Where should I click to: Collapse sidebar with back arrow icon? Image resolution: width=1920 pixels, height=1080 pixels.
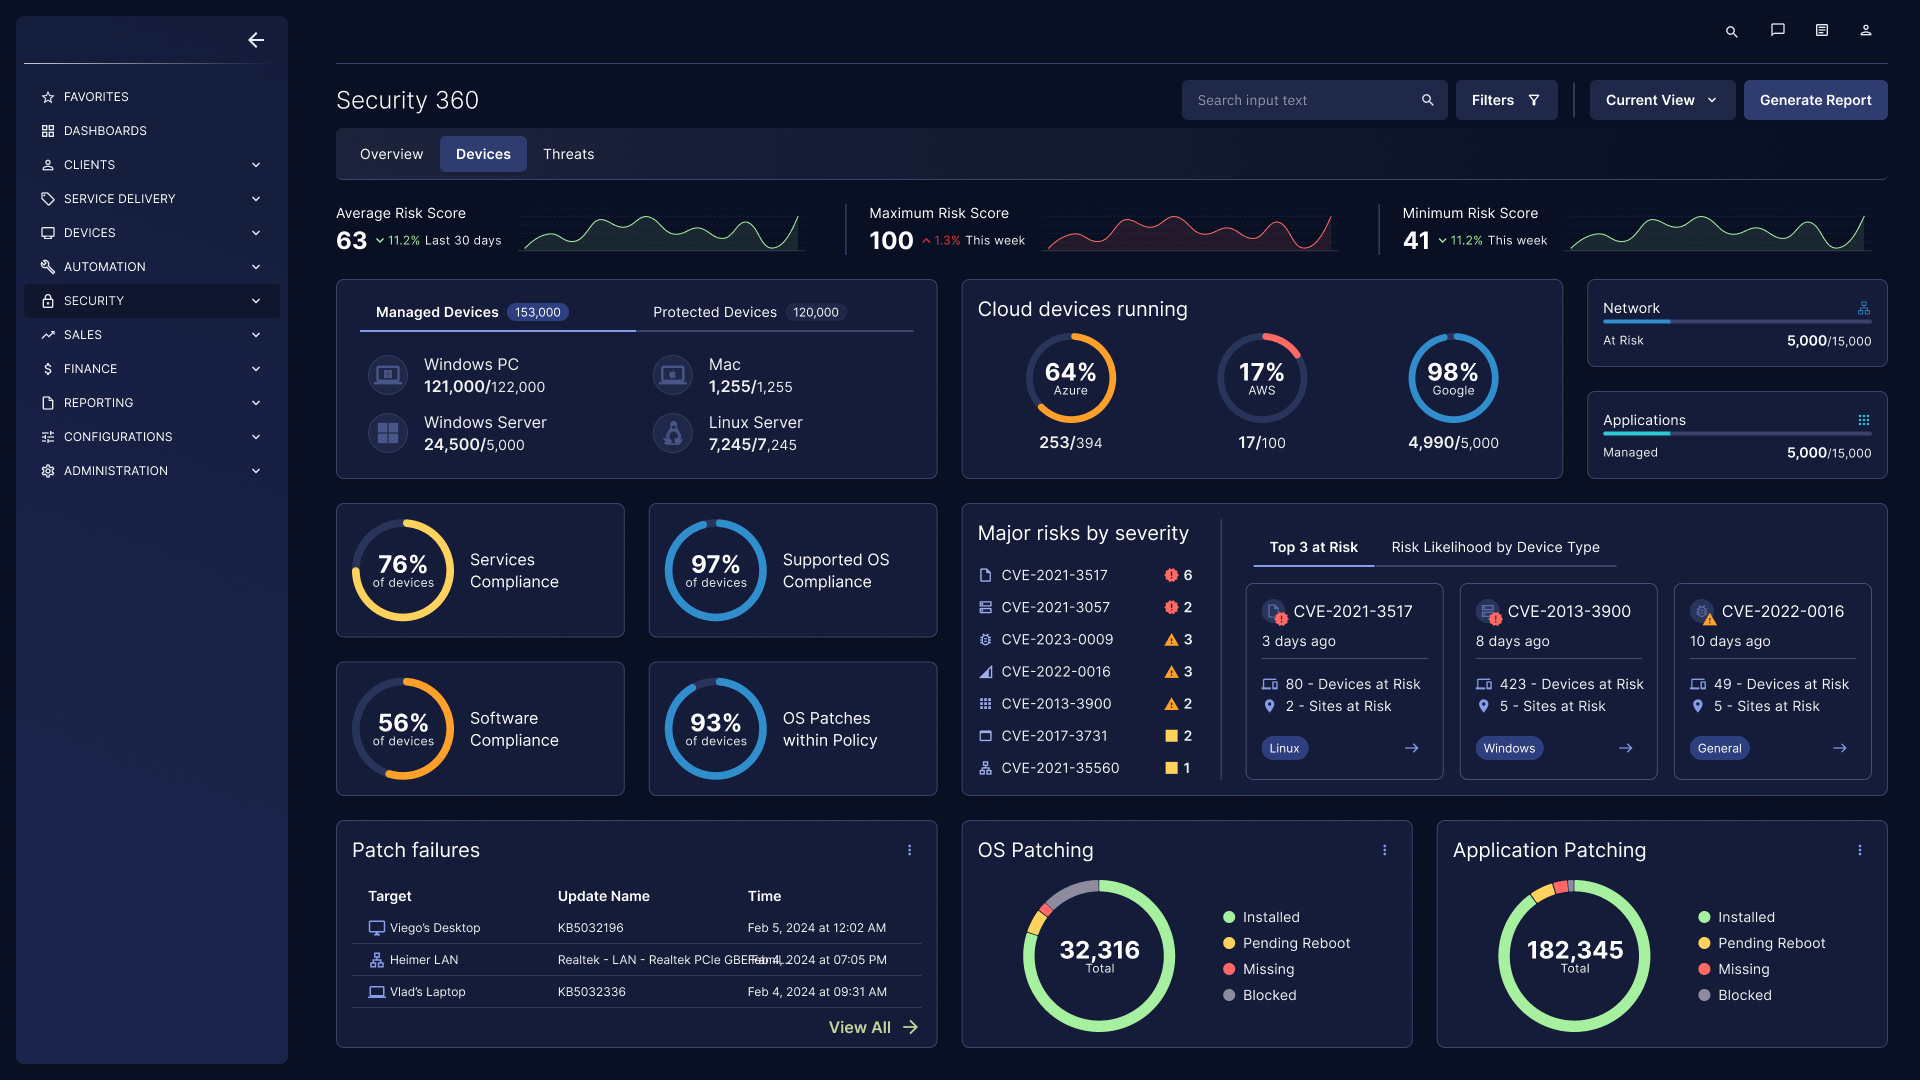tap(256, 40)
